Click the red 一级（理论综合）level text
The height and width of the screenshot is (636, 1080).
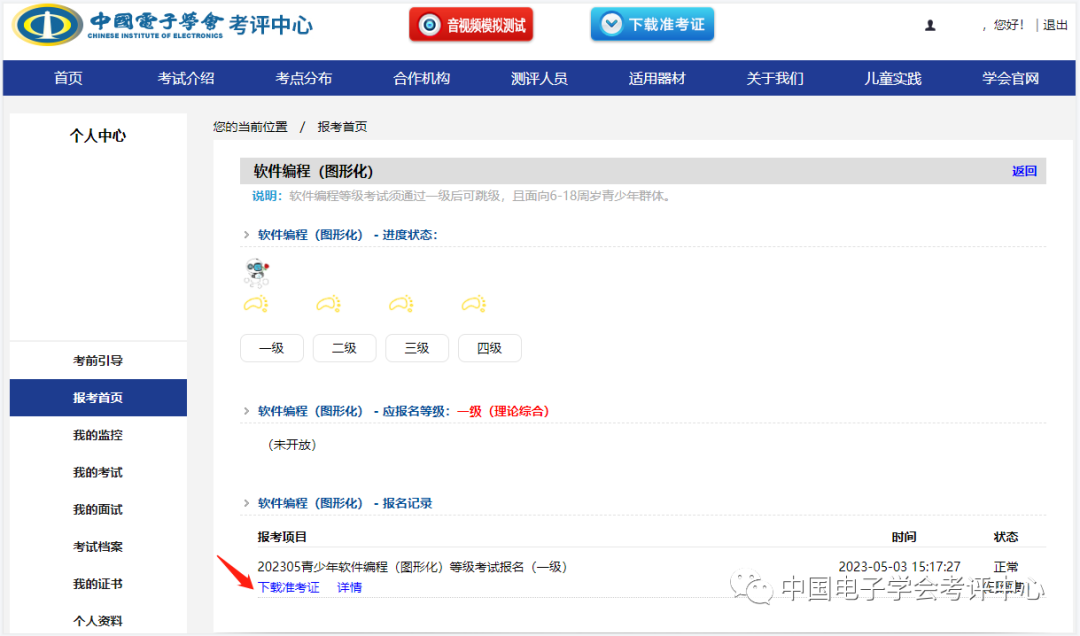(503, 411)
